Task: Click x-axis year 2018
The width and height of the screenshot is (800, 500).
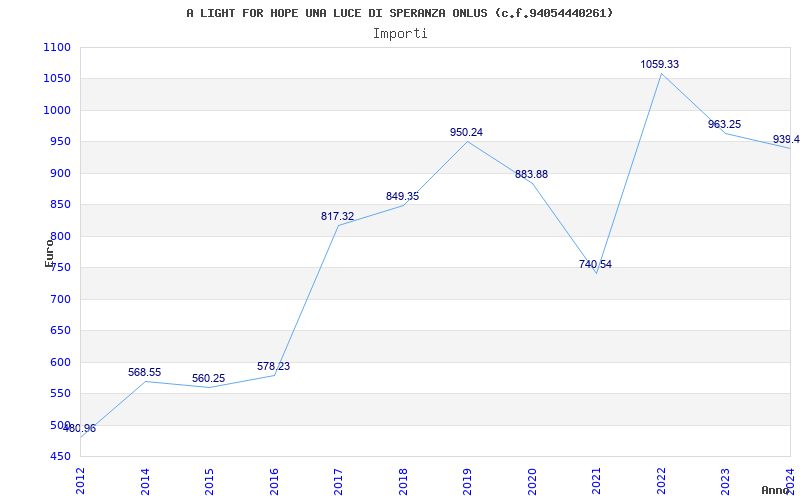Action: tap(403, 481)
